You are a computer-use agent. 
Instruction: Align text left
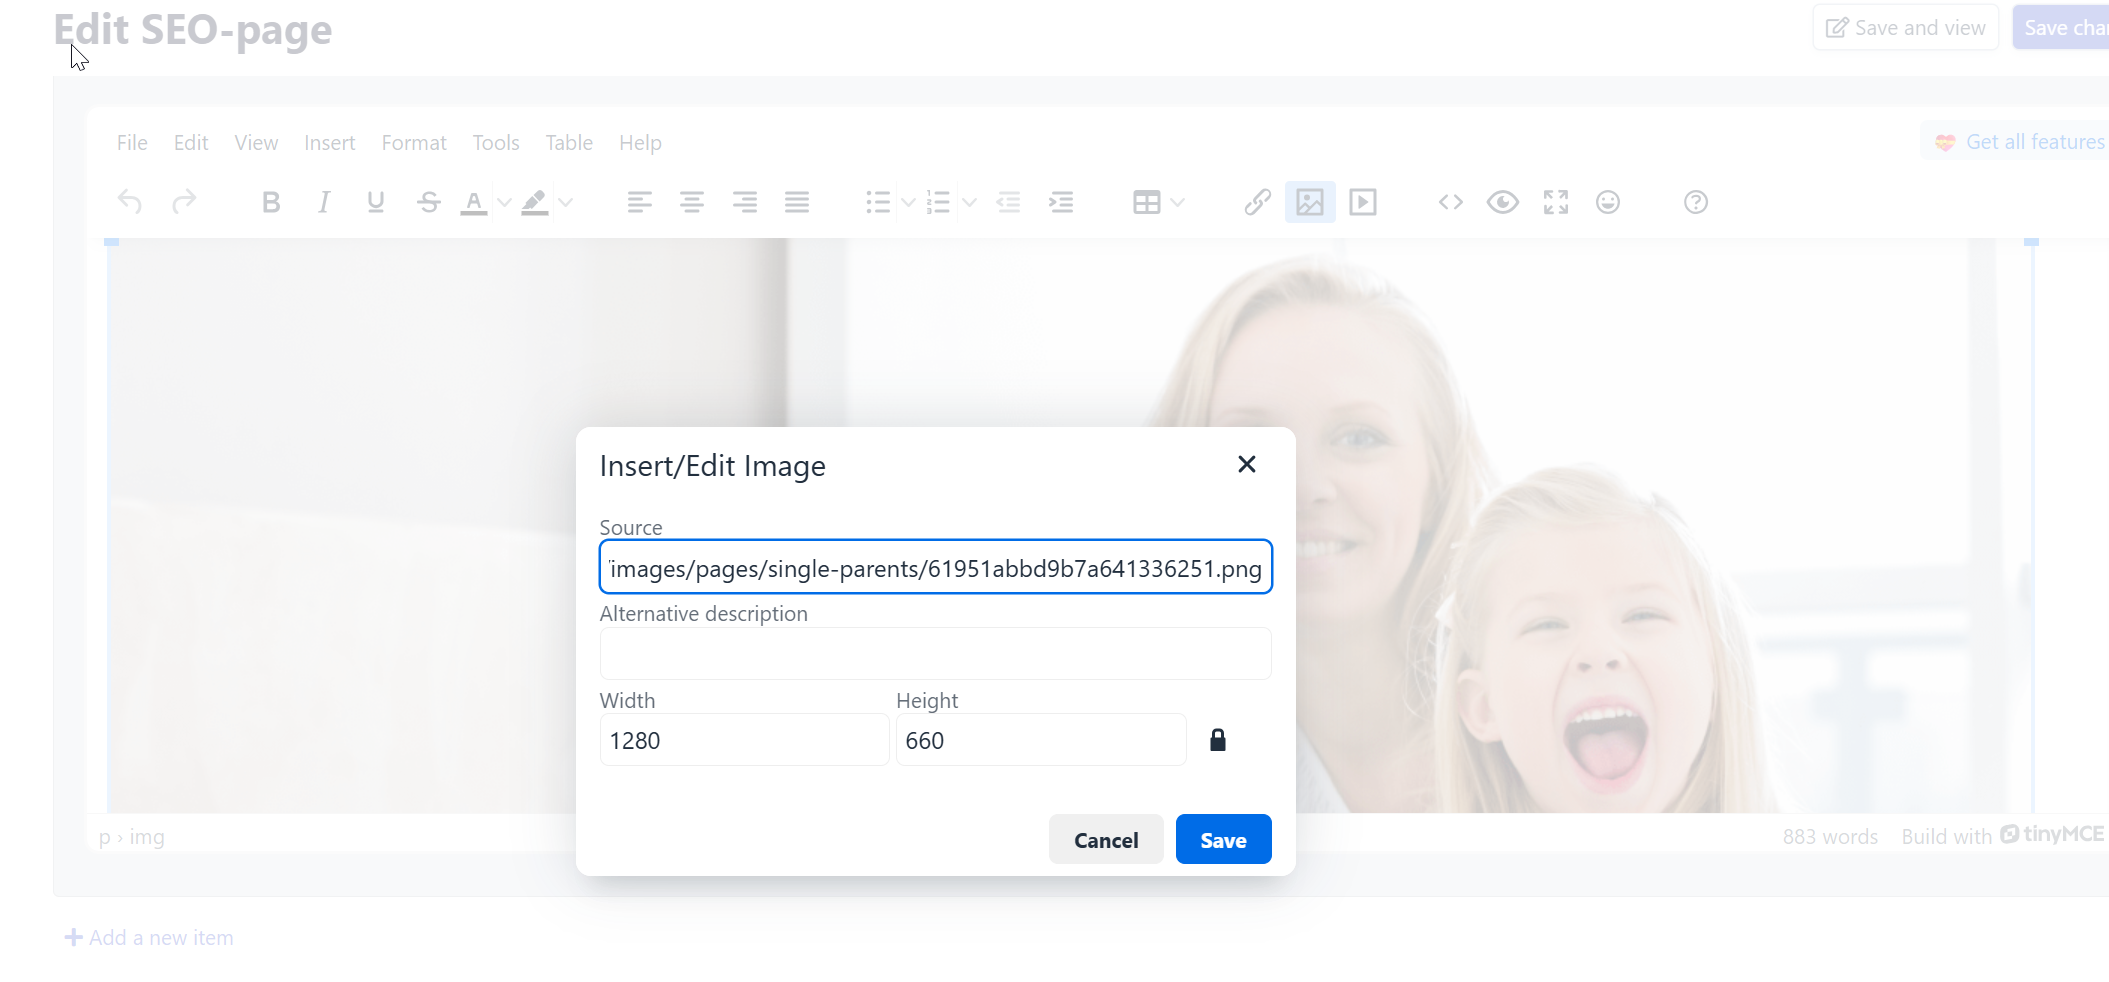pyautogui.click(x=640, y=202)
